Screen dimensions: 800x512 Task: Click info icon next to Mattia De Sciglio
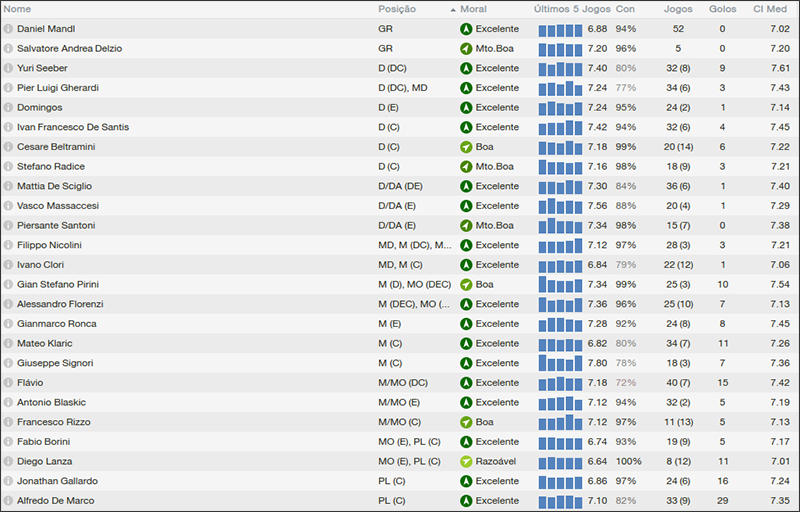[x=9, y=186]
